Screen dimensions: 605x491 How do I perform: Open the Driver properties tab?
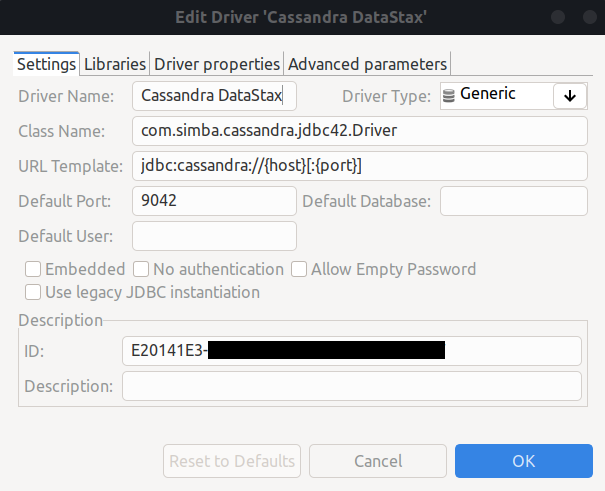tap(217, 64)
